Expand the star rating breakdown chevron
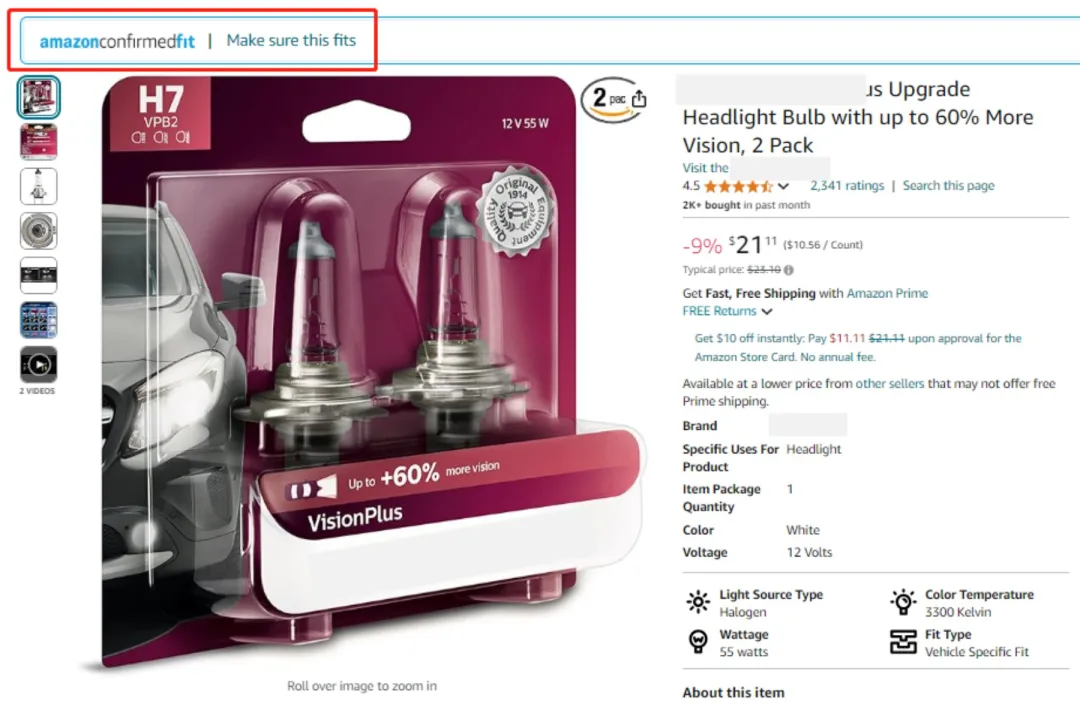 [x=783, y=186]
